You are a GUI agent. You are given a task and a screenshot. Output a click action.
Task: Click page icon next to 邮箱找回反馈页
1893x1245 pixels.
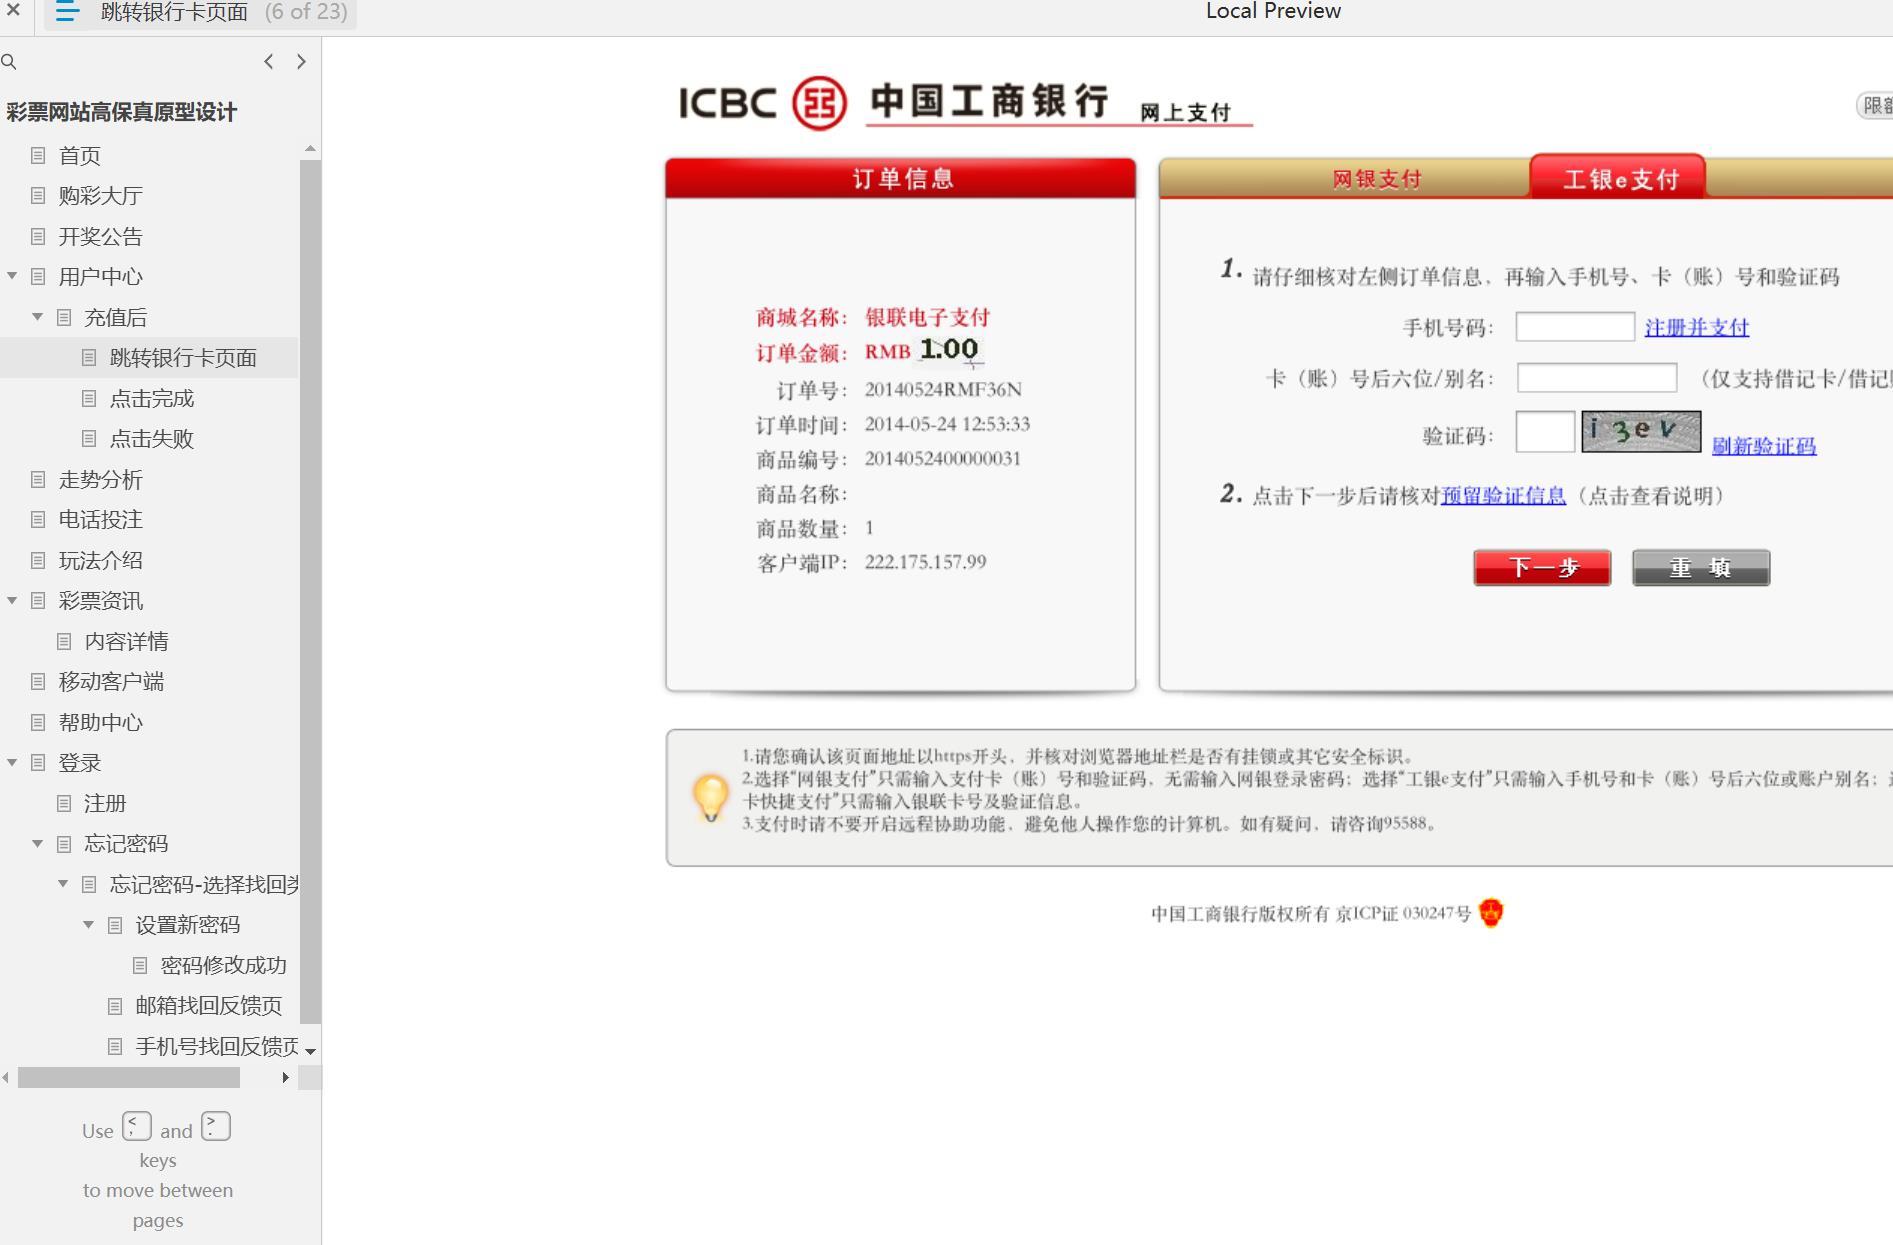pyautogui.click(x=115, y=1005)
